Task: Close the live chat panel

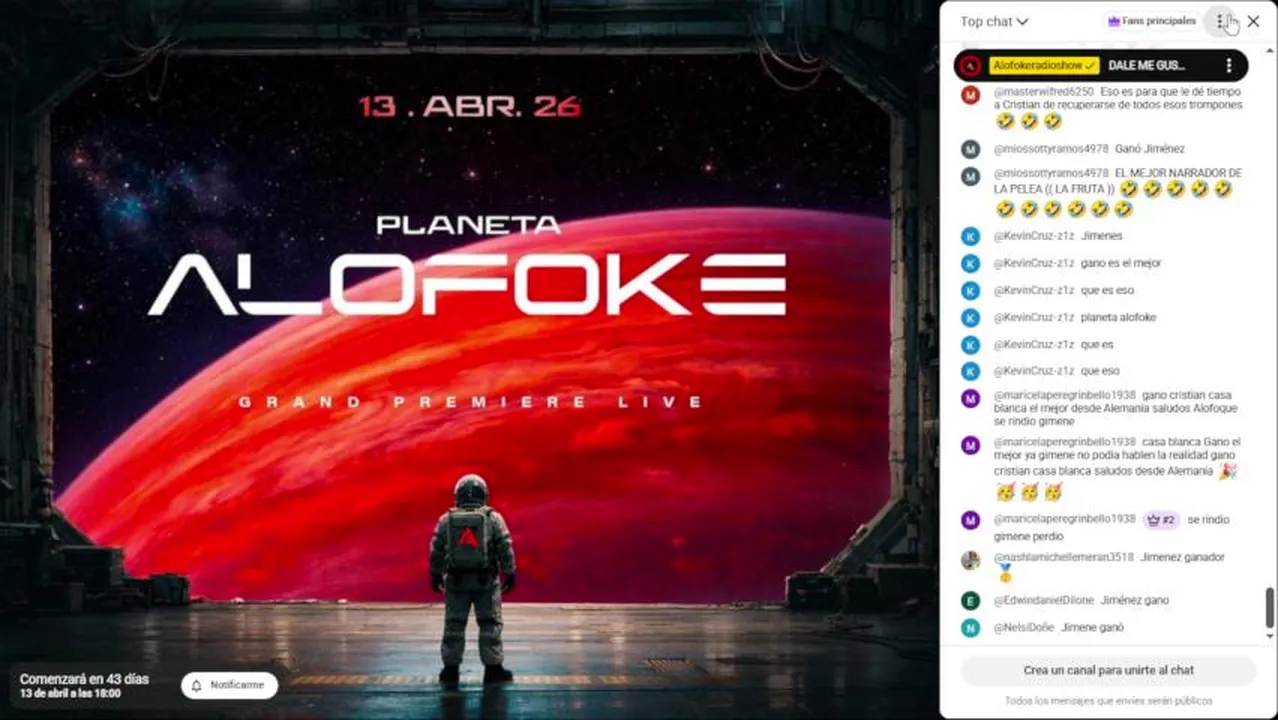Action: click(x=1253, y=21)
